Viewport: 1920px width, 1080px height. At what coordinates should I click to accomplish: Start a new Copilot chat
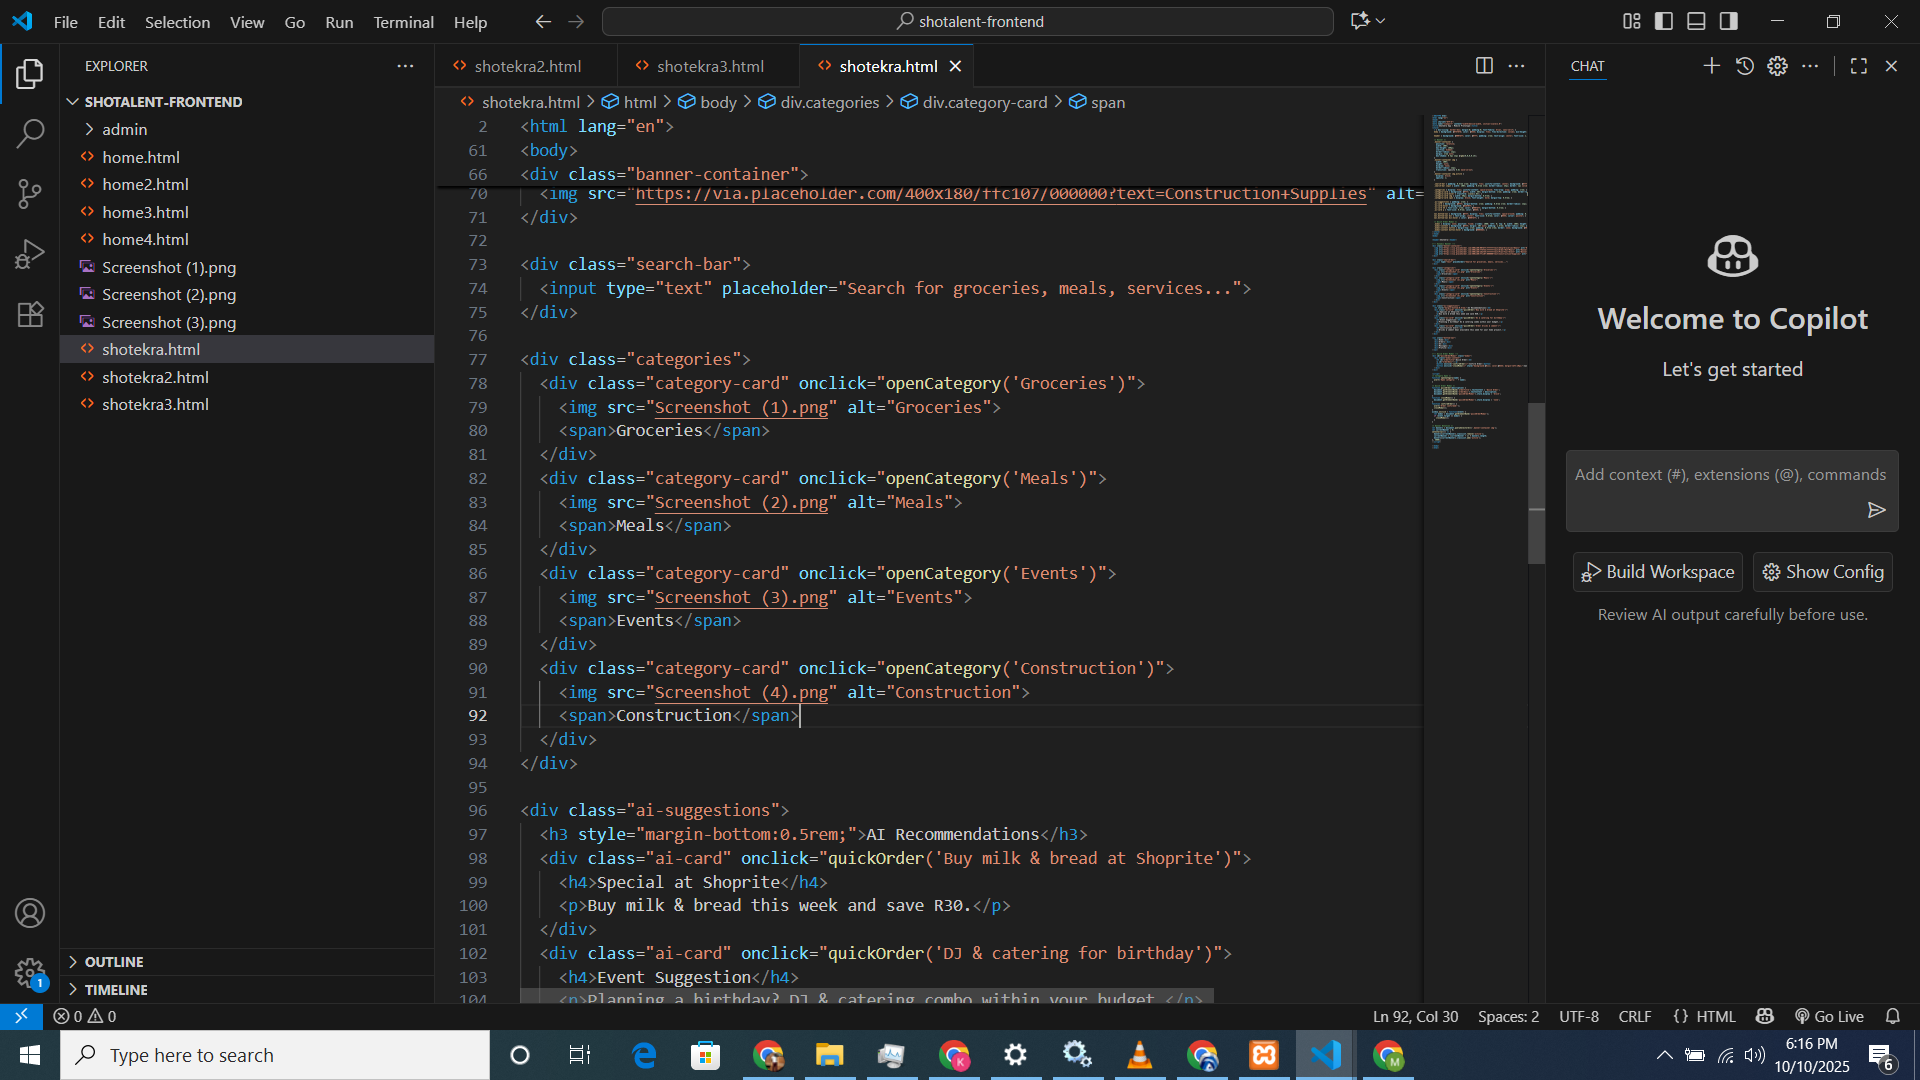1711,66
